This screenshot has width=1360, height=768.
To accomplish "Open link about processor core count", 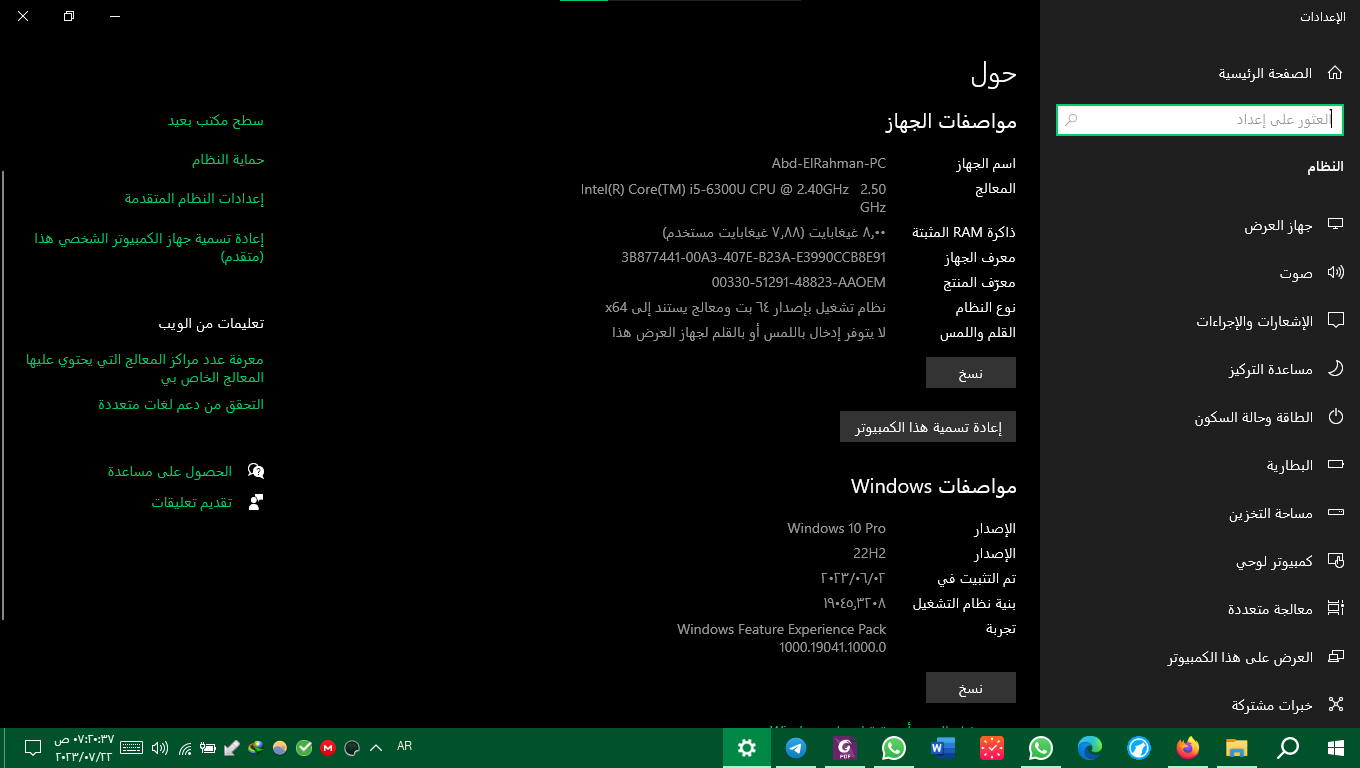I will (x=145, y=368).
